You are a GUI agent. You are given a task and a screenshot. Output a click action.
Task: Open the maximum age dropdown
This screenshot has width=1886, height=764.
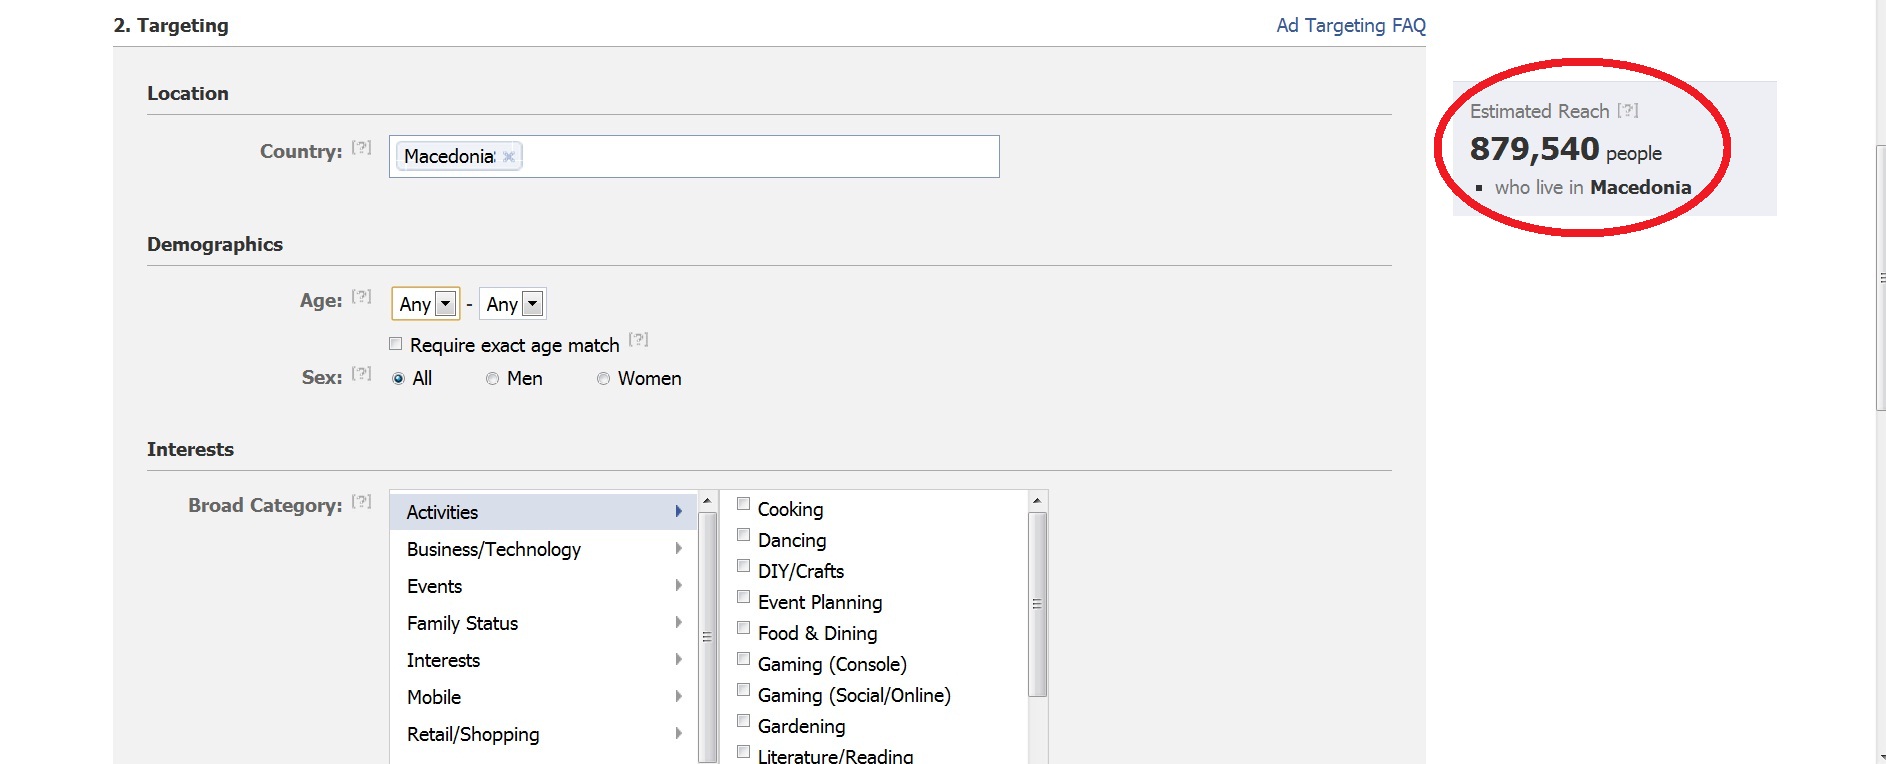(x=513, y=304)
